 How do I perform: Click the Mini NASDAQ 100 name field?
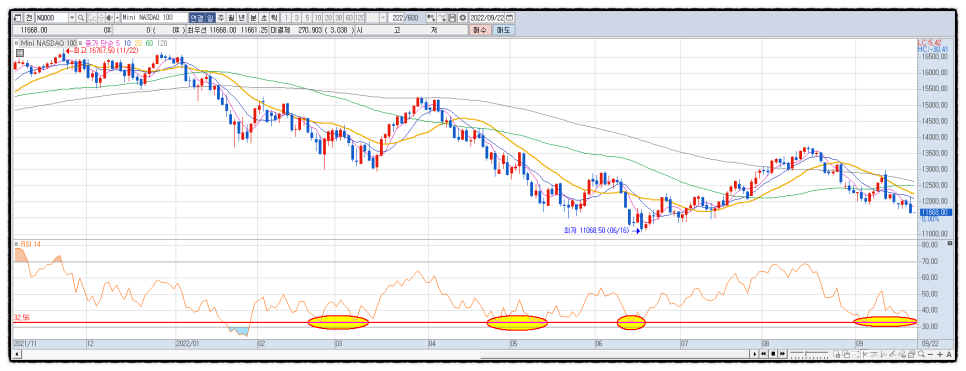click(x=155, y=17)
